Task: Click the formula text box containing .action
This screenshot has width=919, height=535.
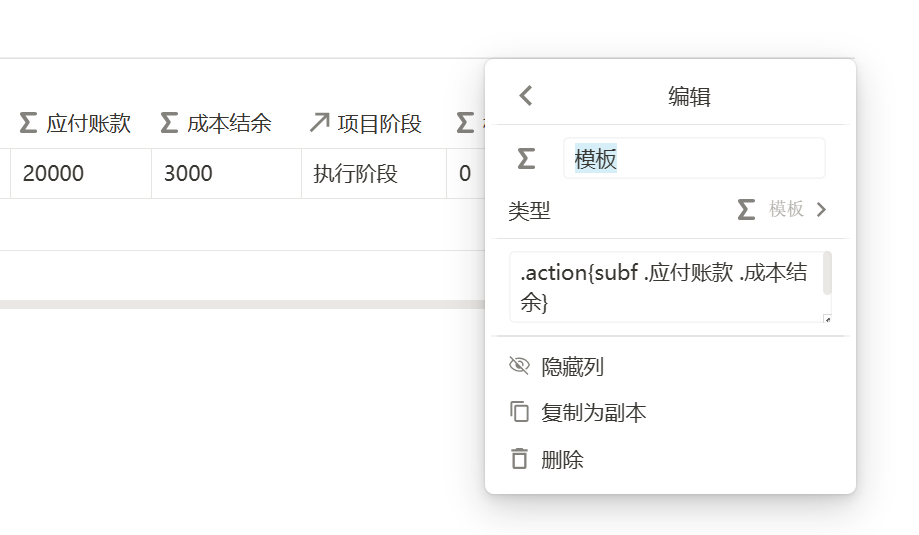Action: point(665,287)
